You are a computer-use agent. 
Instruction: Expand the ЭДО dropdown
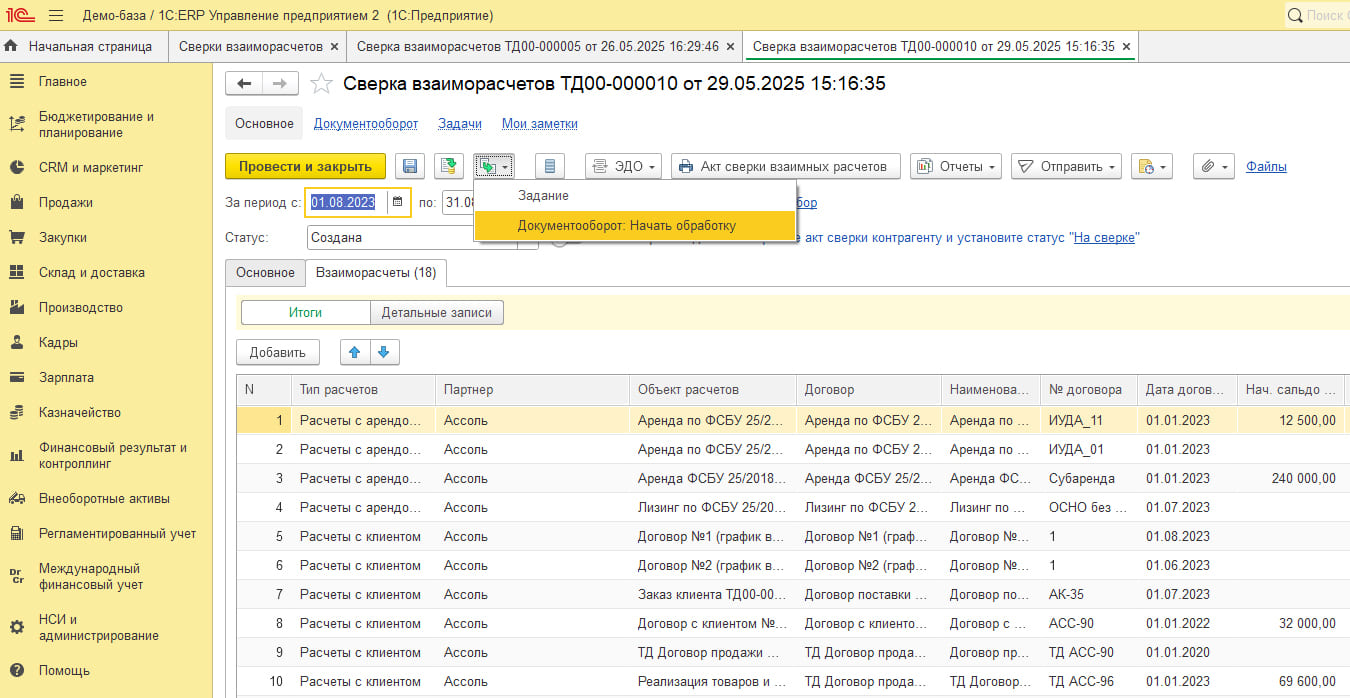tap(624, 167)
